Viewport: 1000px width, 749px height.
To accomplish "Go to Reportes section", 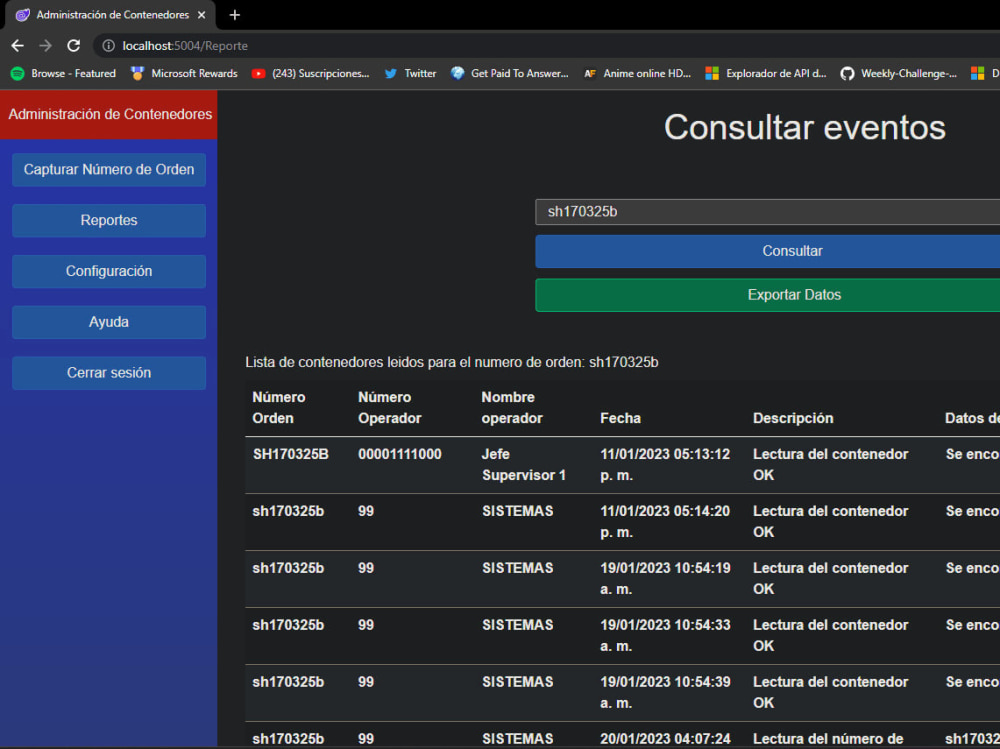I will (109, 221).
